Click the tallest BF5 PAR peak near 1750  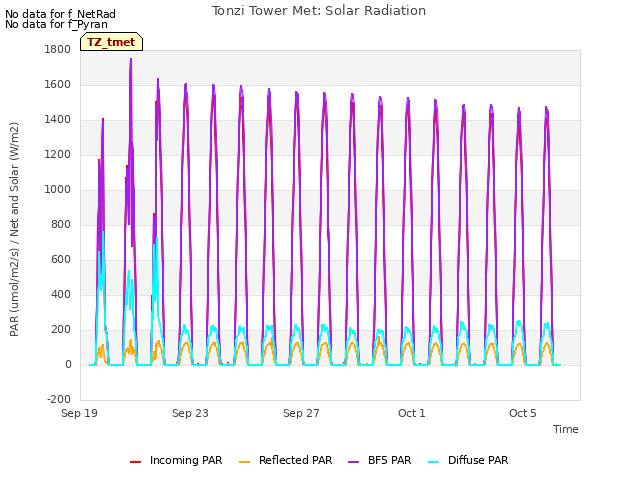click(131, 60)
